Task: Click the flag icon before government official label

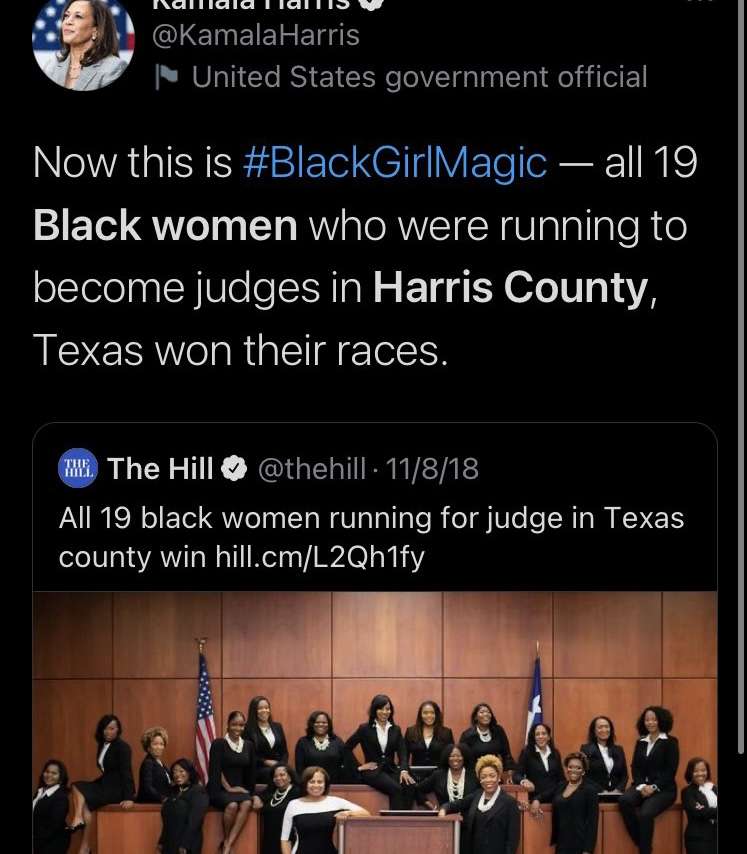Action: pyautogui.click(x=166, y=77)
